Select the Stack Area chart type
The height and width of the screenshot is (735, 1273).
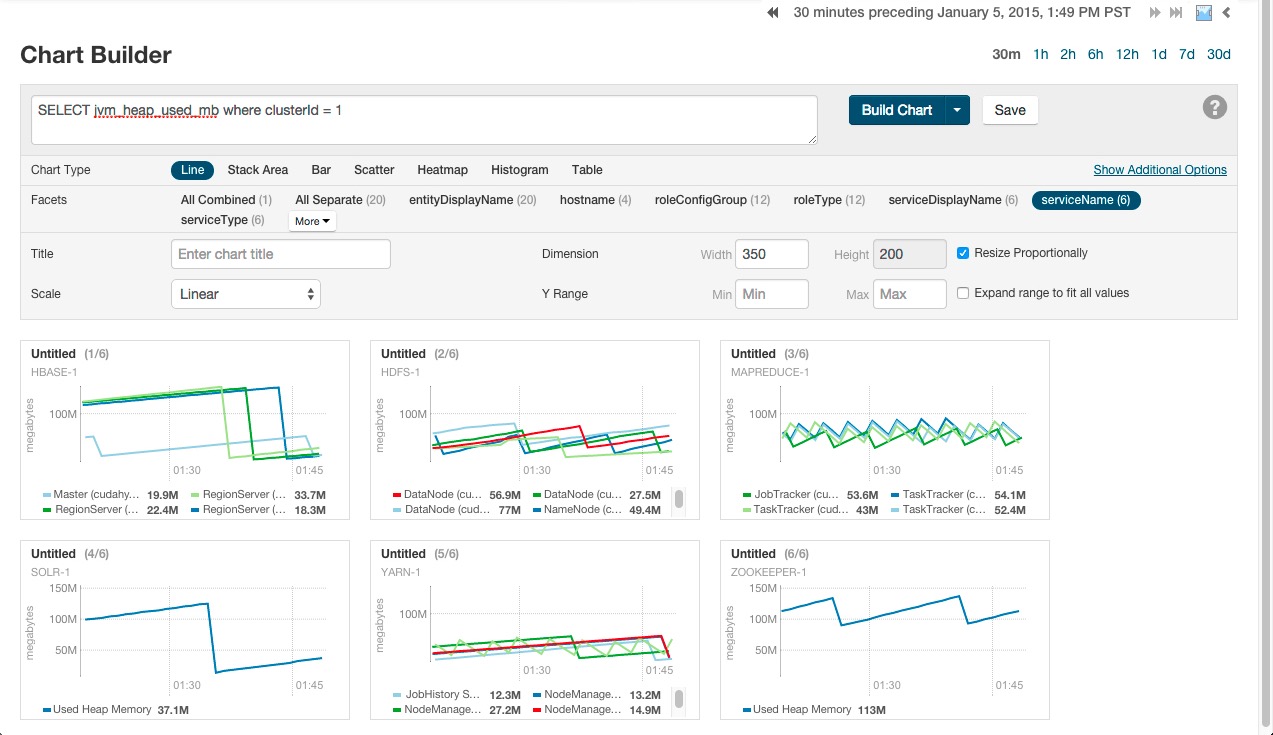258,170
